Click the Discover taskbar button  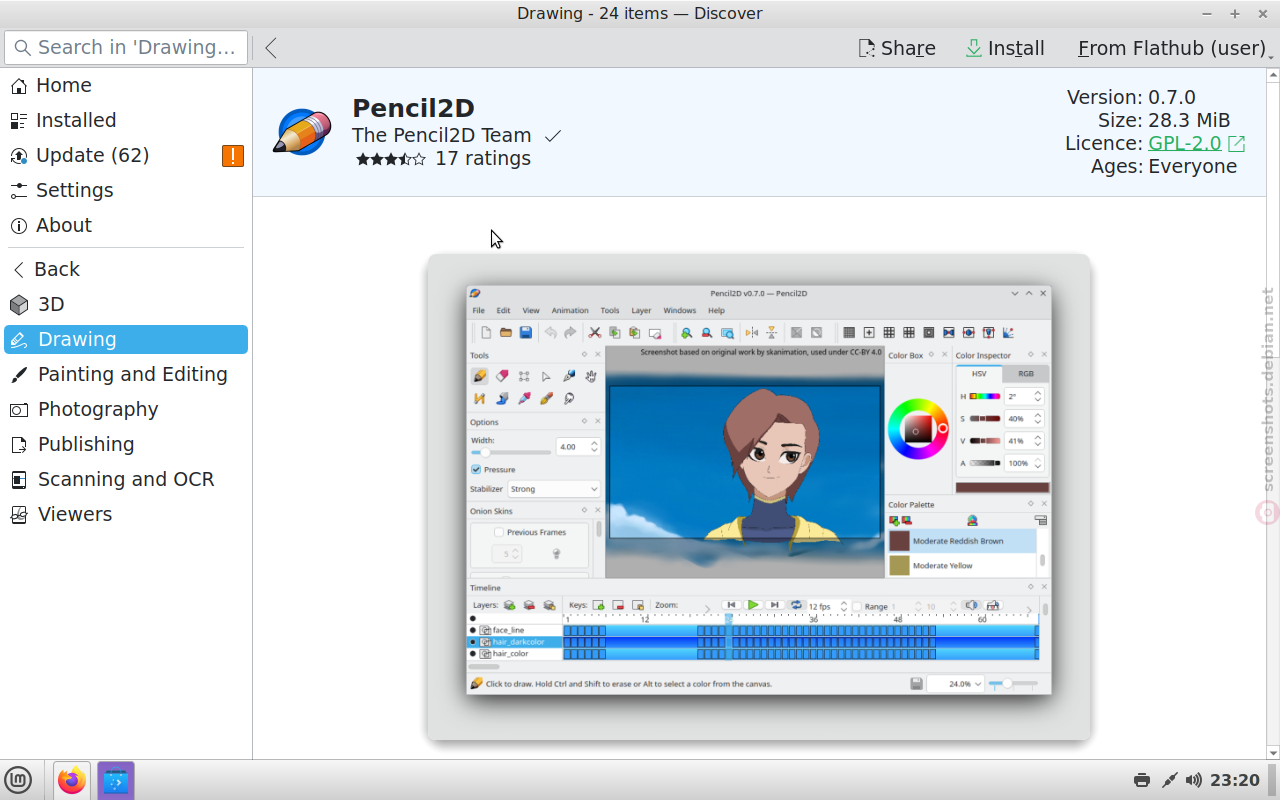coord(116,780)
